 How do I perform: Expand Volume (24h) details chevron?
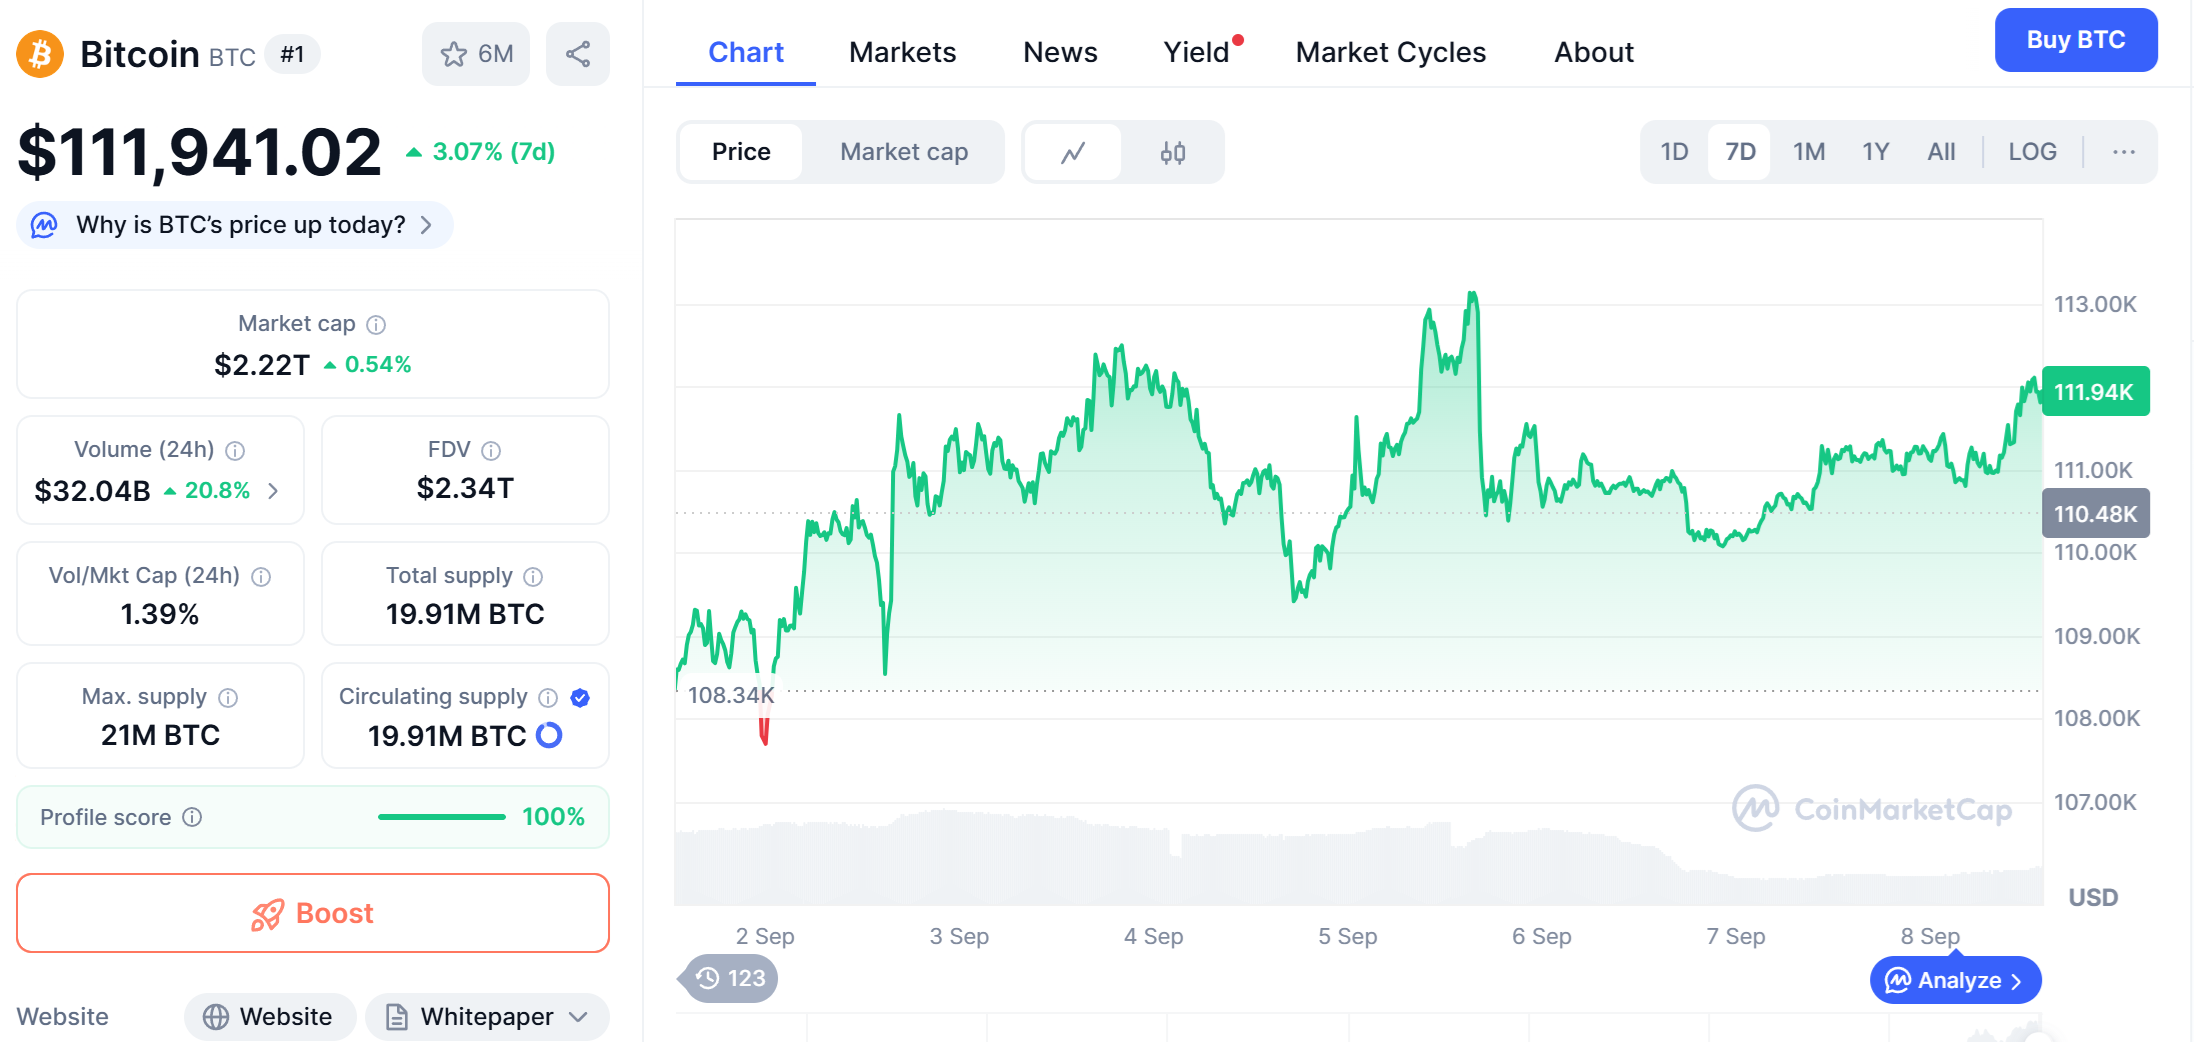coord(273,491)
